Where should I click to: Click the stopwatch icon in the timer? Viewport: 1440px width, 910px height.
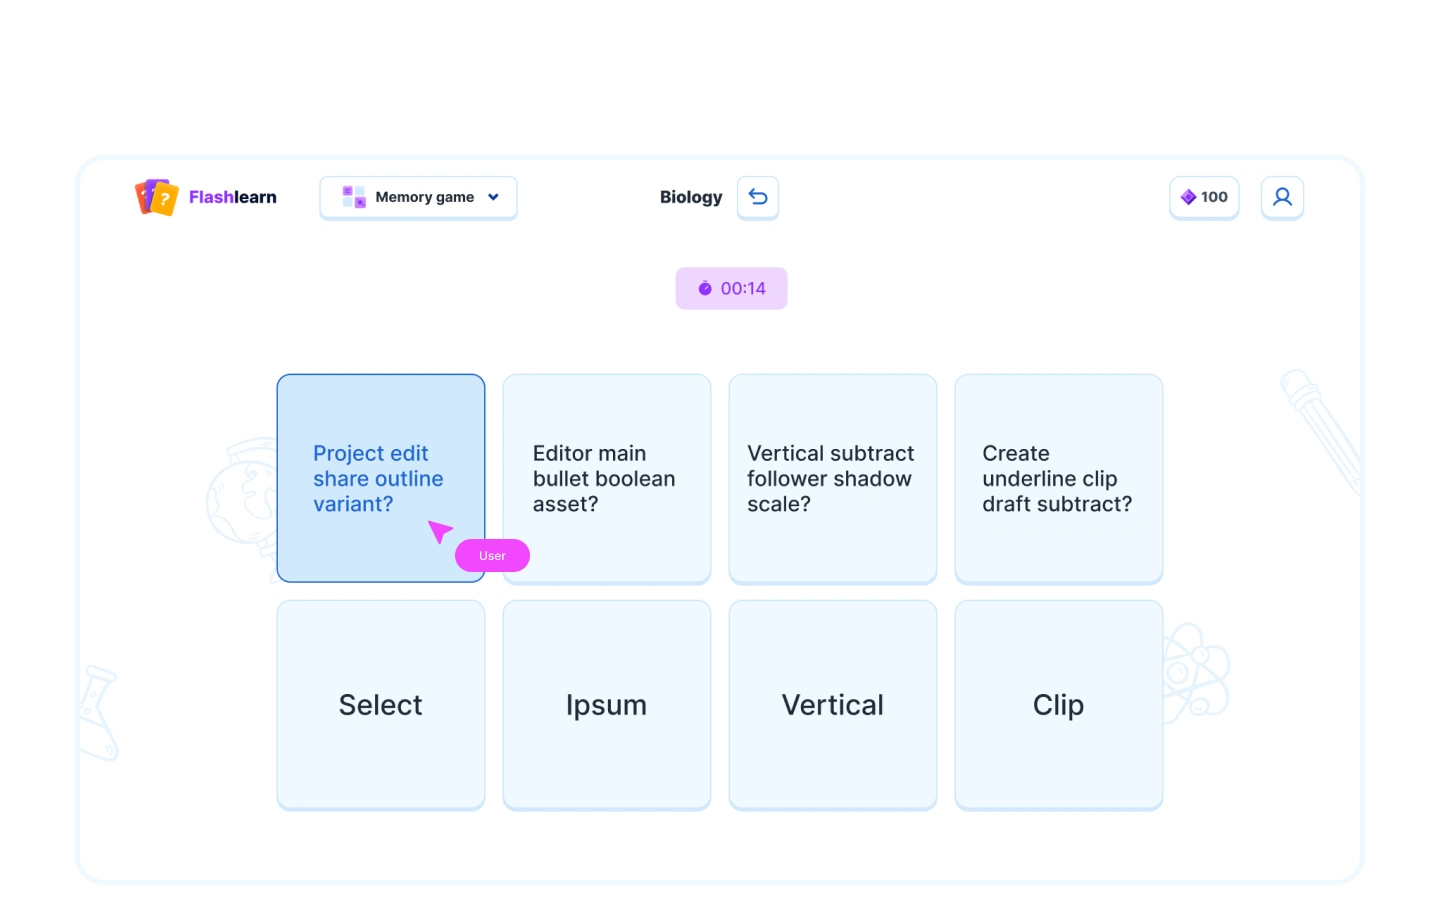pyautogui.click(x=705, y=289)
